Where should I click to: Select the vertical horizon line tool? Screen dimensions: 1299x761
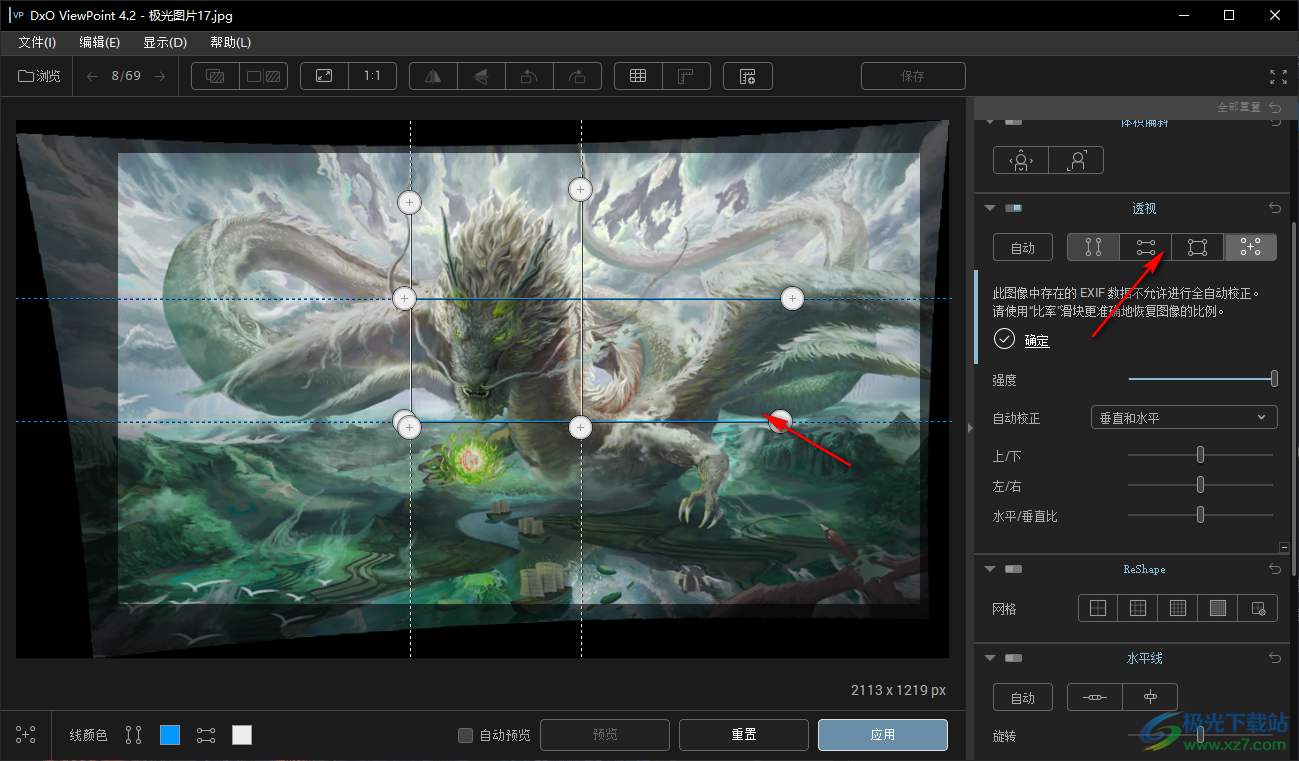click(x=1150, y=697)
